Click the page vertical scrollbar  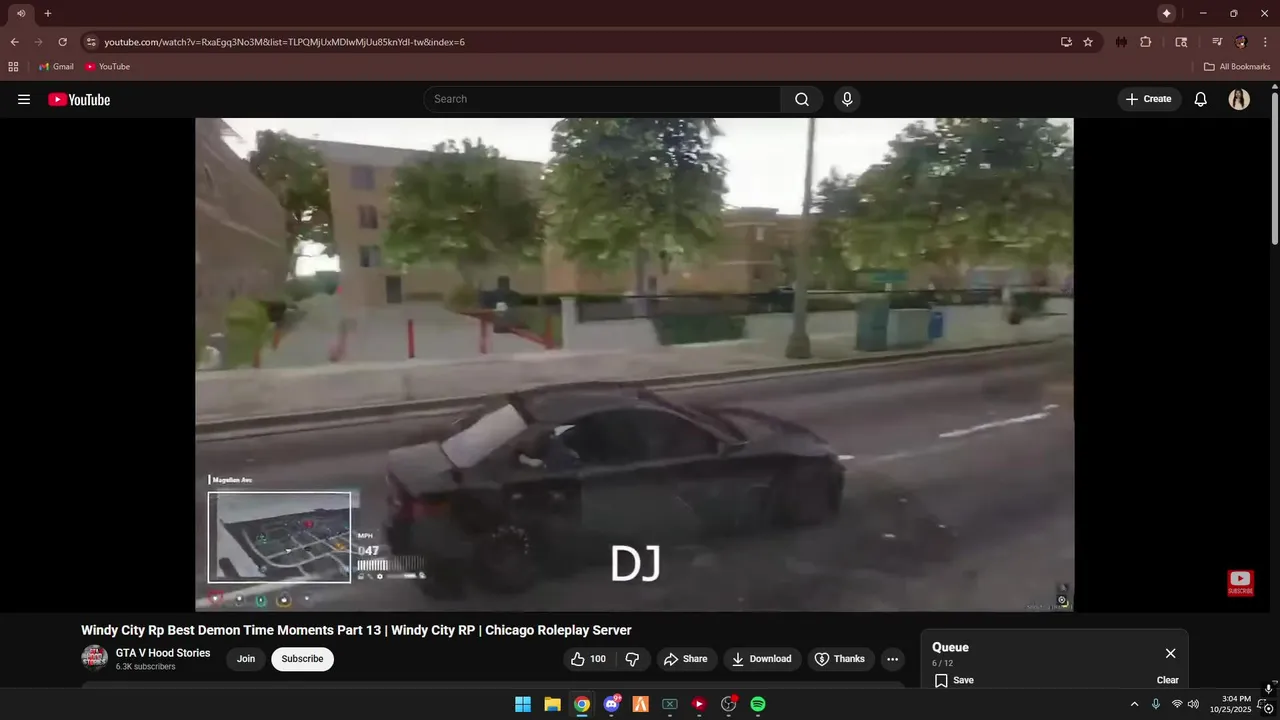coord(1275,170)
